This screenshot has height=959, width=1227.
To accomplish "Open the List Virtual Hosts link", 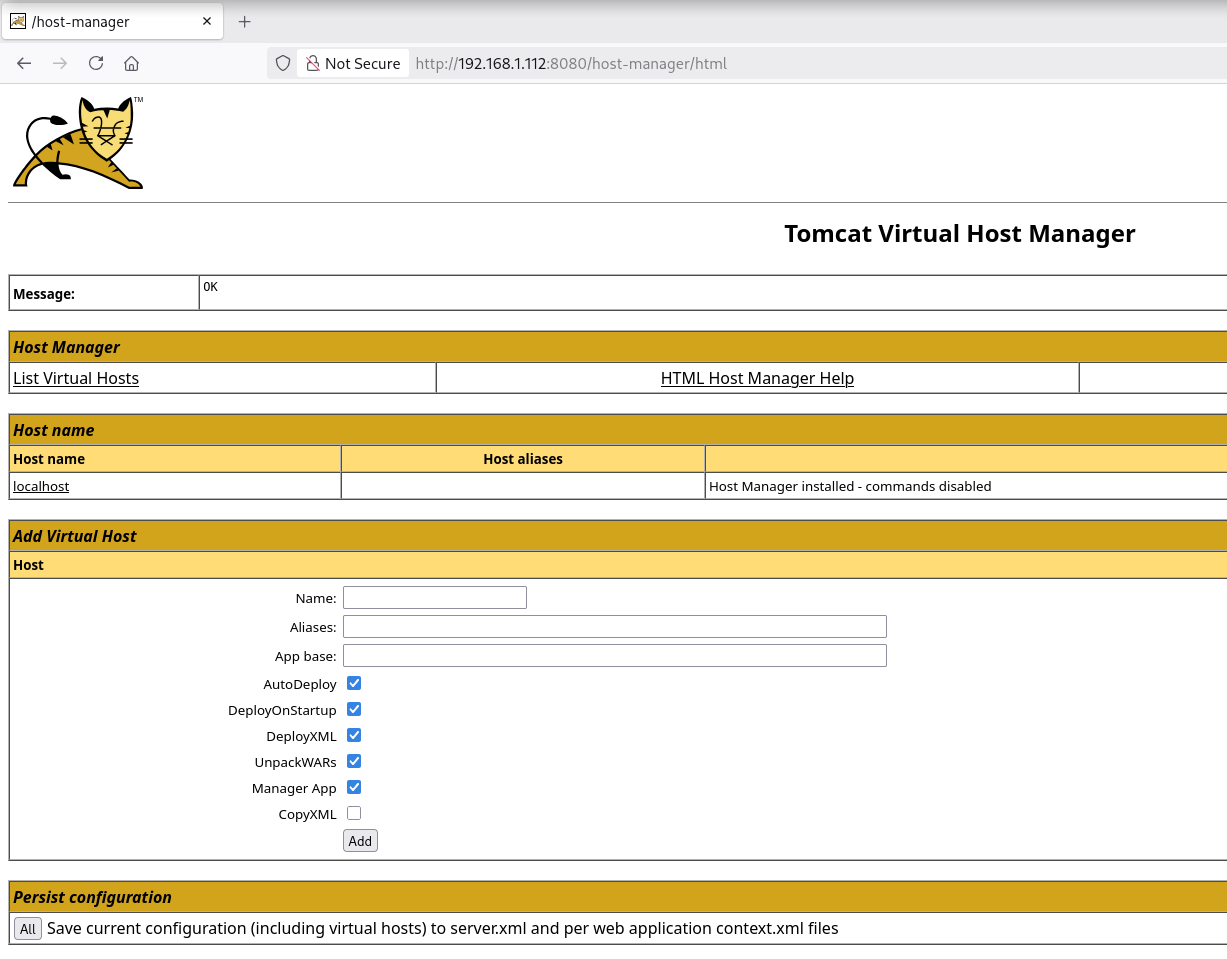I will (76, 378).
